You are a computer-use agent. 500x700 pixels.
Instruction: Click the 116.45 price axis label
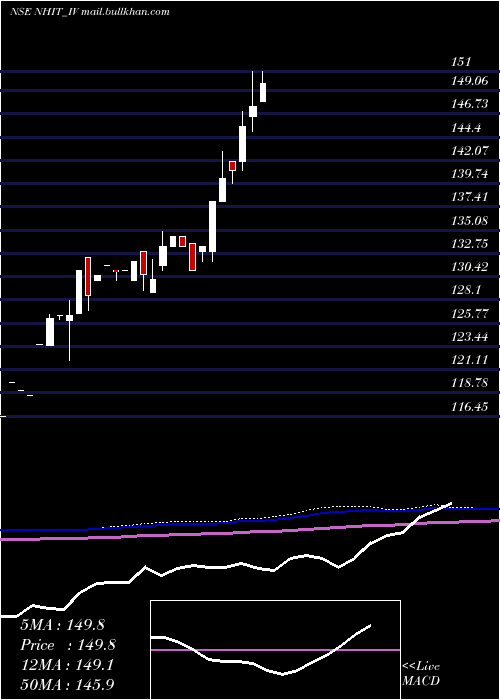(469, 407)
